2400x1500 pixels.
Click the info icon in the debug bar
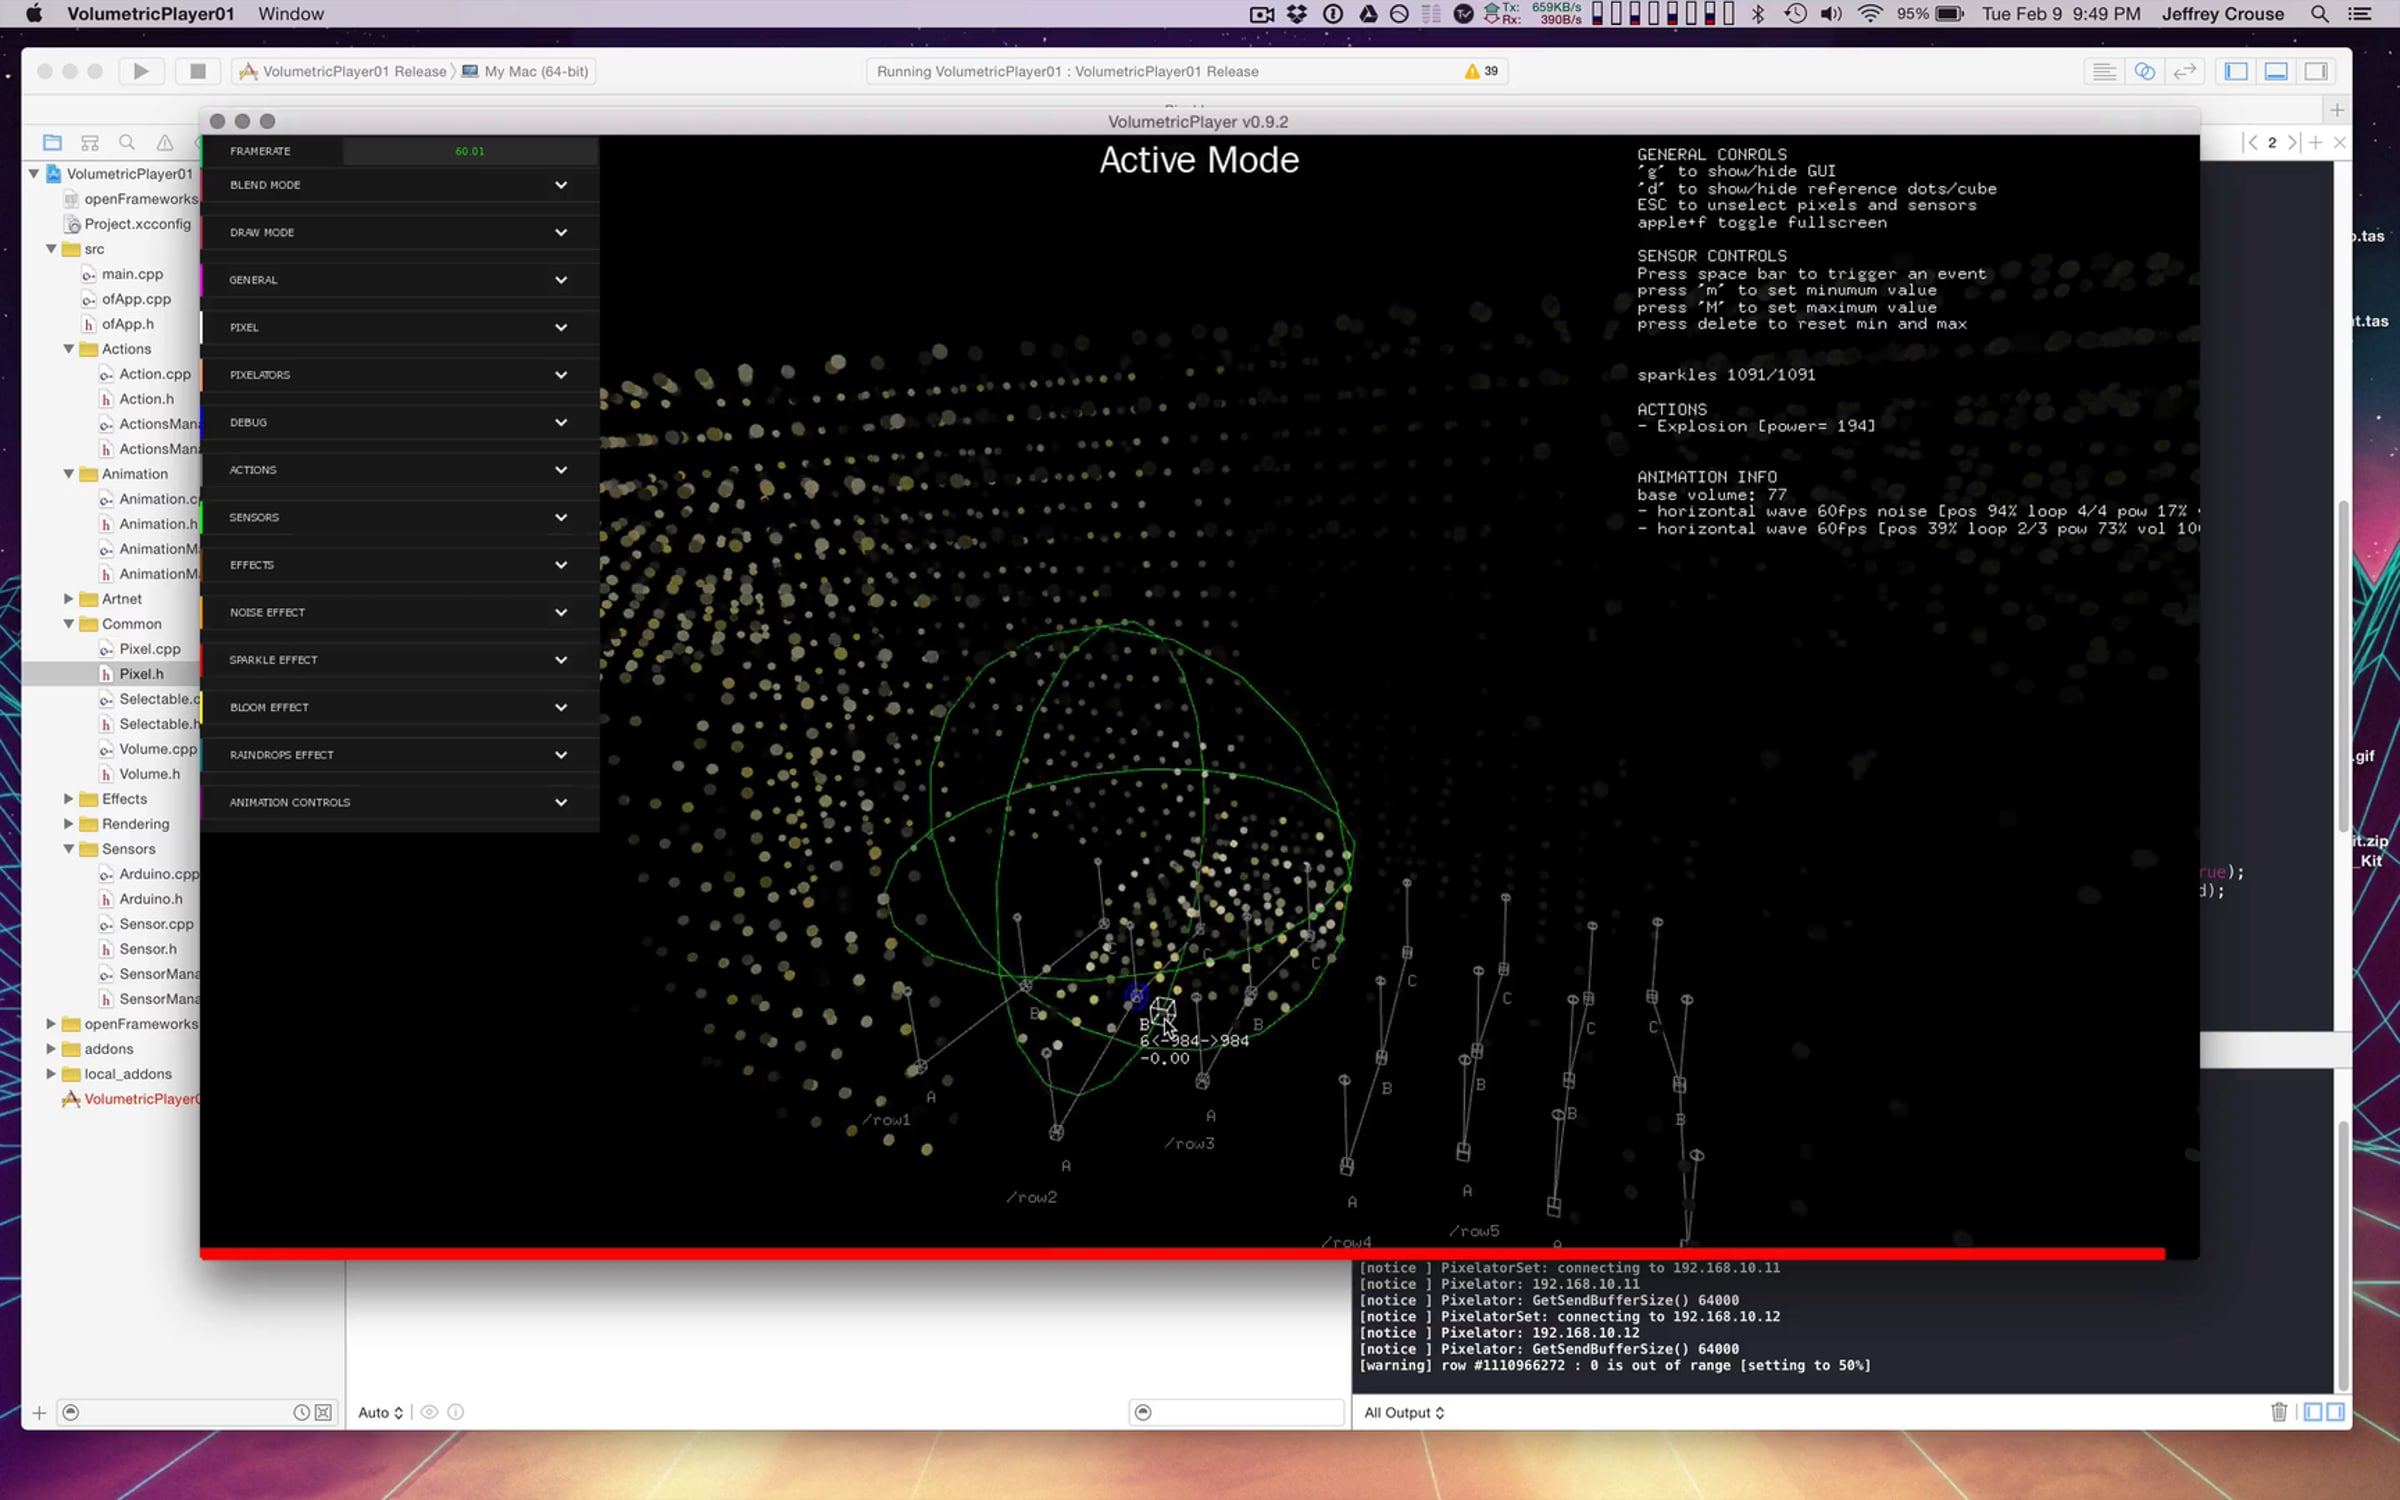(x=456, y=1412)
